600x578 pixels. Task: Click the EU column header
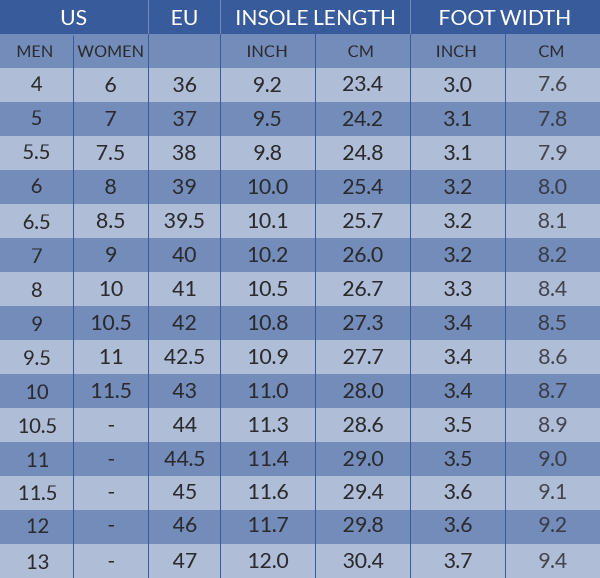click(x=185, y=18)
